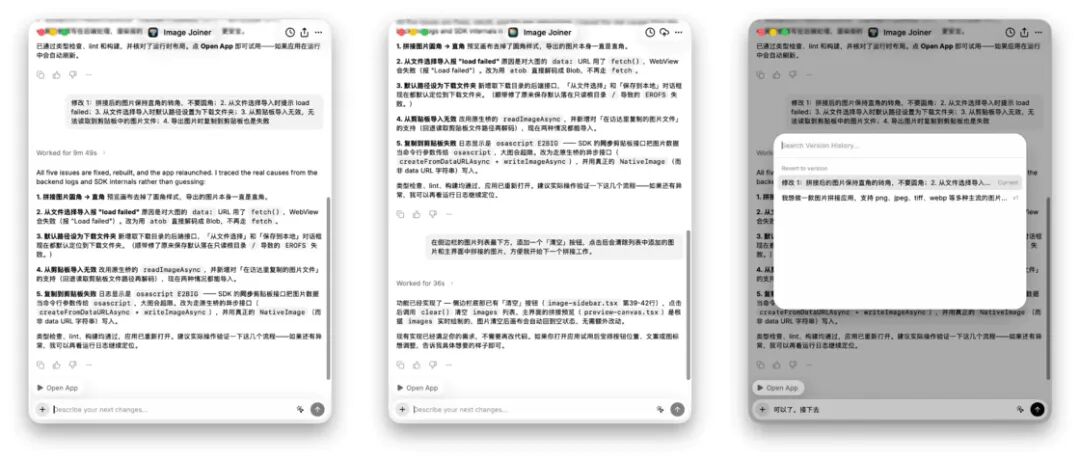Viewport: 1080px width, 461px height.
Task: Click the share icon in right window
Action: (1024, 32)
